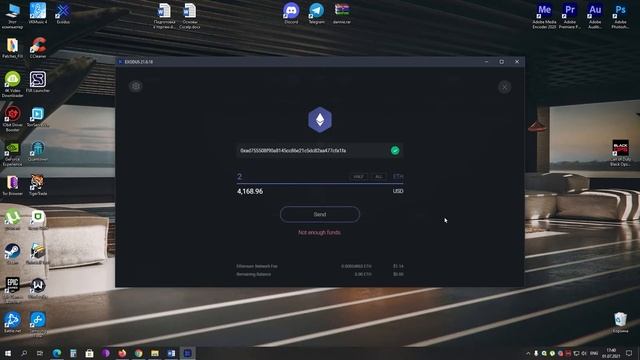
Task: Click the Ethereum Network Fee label
Action: point(257,266)
